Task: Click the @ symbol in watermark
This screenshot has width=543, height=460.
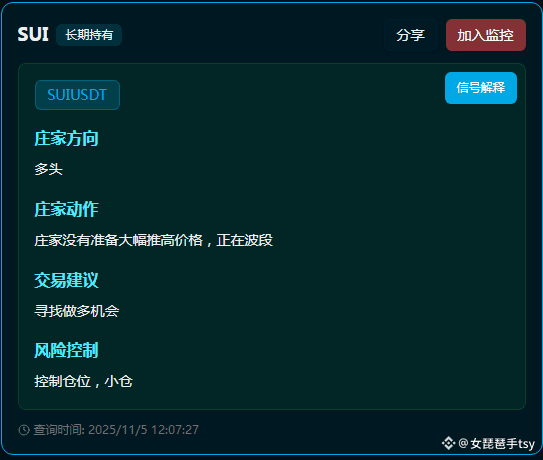Action: pyautogui.click(x=463, y=443)
